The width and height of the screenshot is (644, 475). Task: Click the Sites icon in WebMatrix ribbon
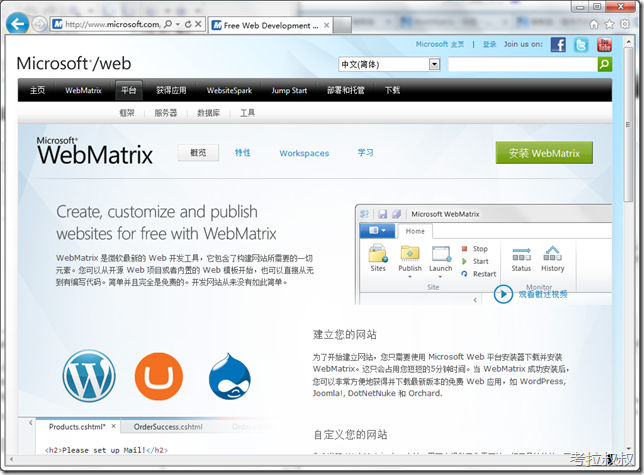click(x=378, y=258)
